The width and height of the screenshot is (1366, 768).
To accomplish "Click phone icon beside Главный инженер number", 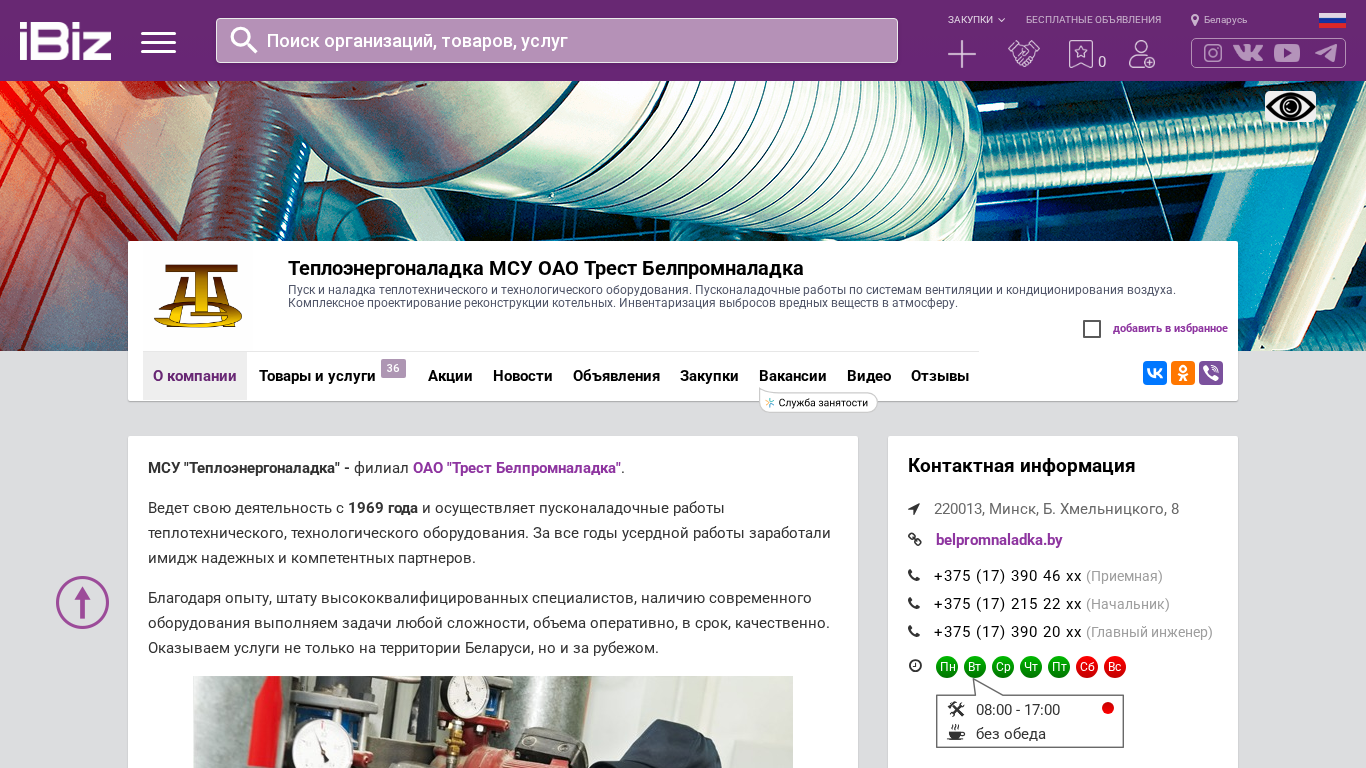I will 914,632.
